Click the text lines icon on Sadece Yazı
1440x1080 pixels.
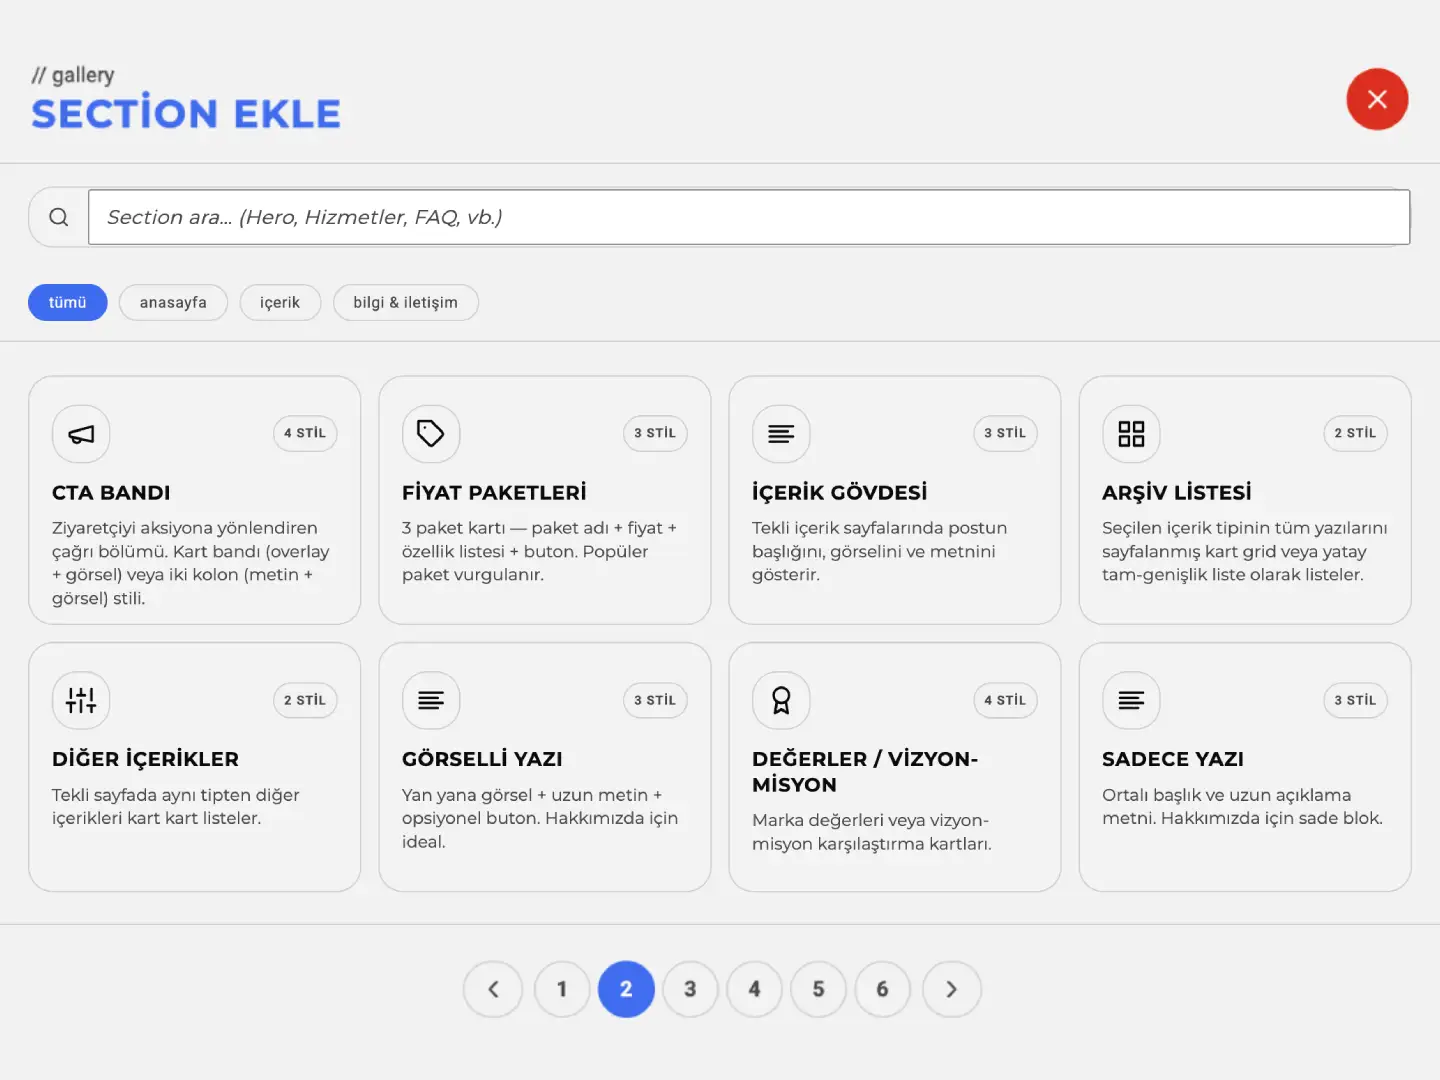(x=1131, y=700)
